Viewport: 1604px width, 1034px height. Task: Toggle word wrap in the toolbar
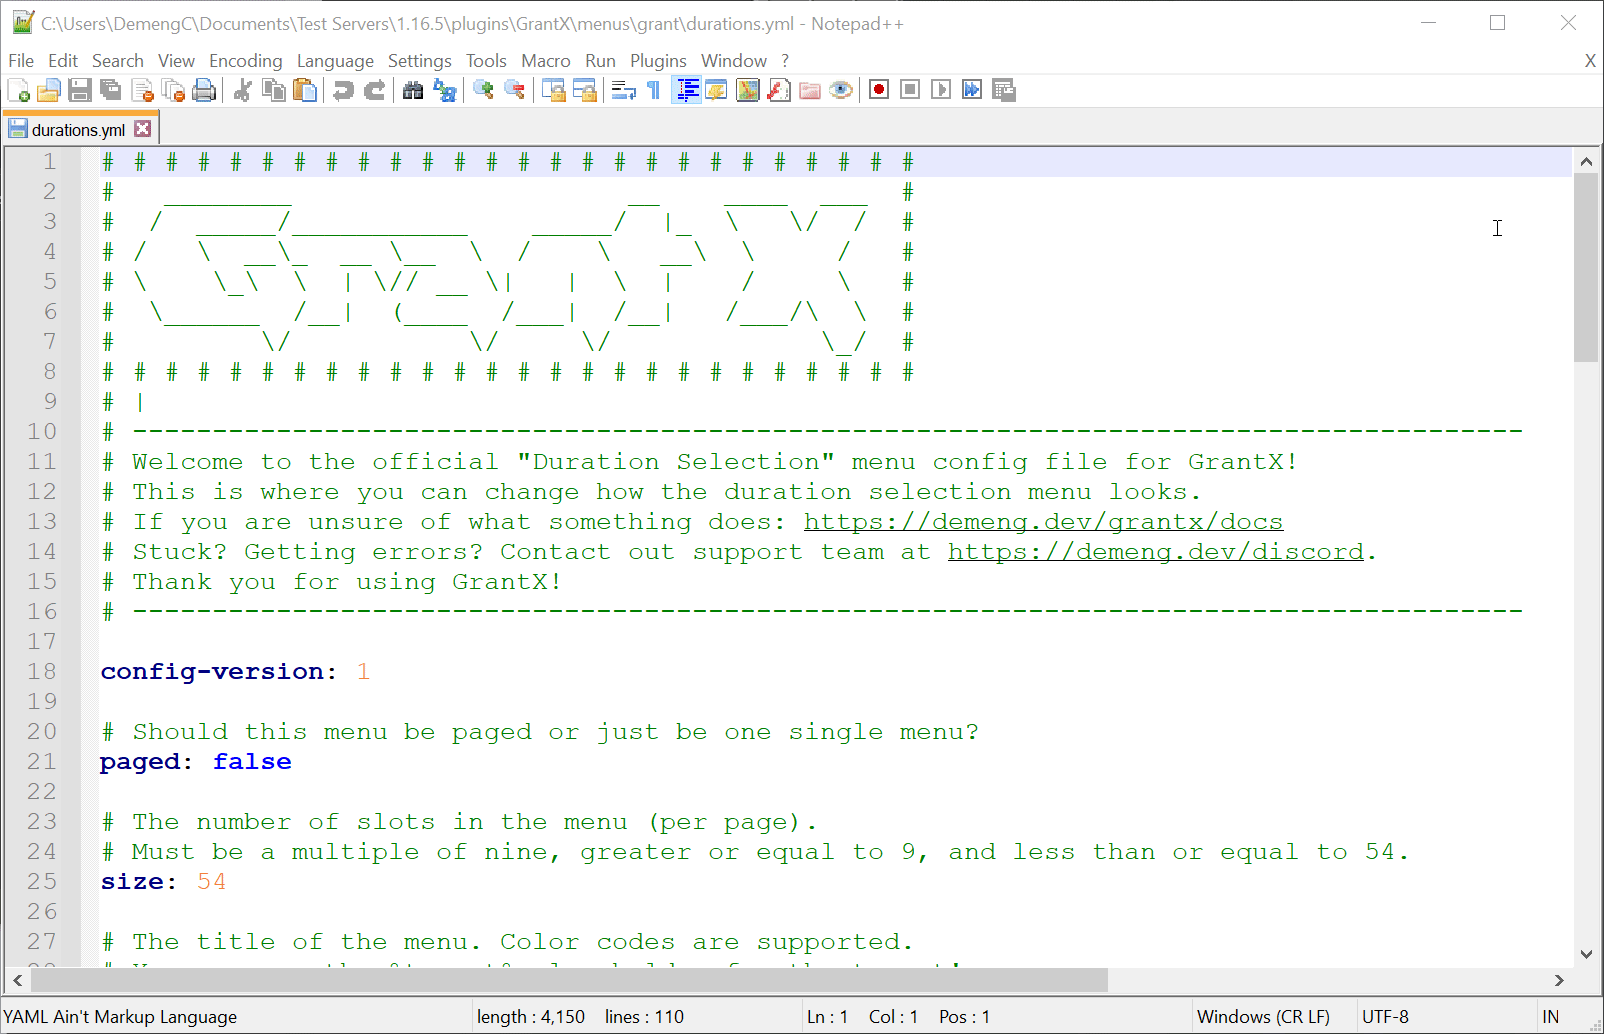coord(623,90)
